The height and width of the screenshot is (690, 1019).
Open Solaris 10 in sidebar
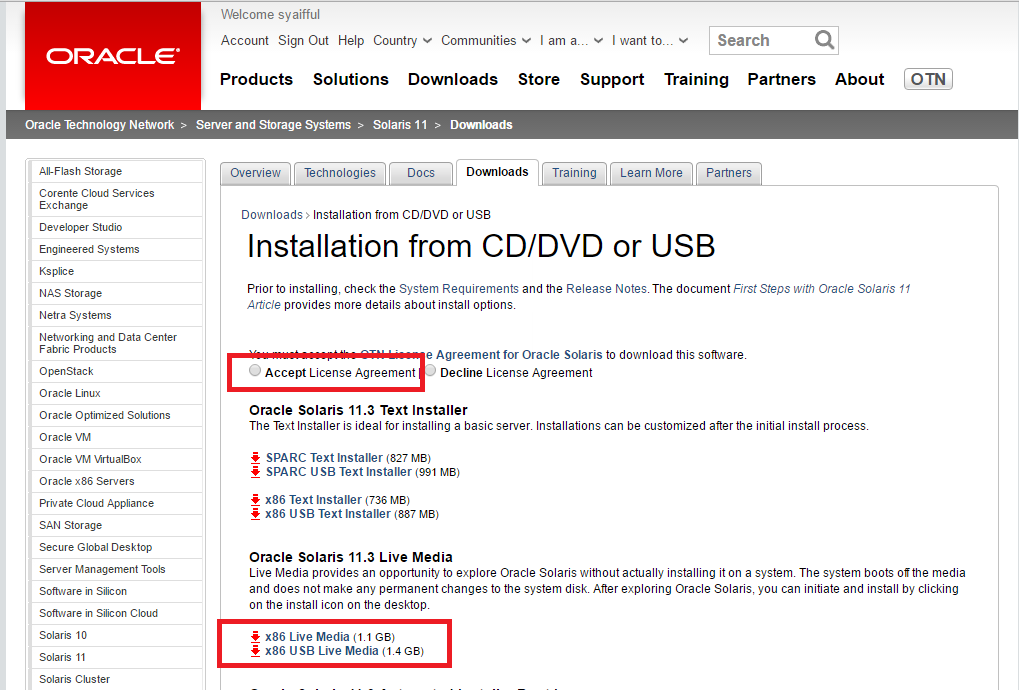point(116,635)
